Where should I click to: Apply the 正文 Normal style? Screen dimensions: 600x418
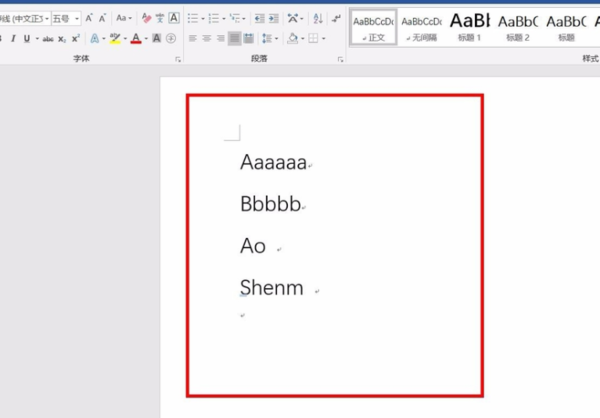point(373,28)
